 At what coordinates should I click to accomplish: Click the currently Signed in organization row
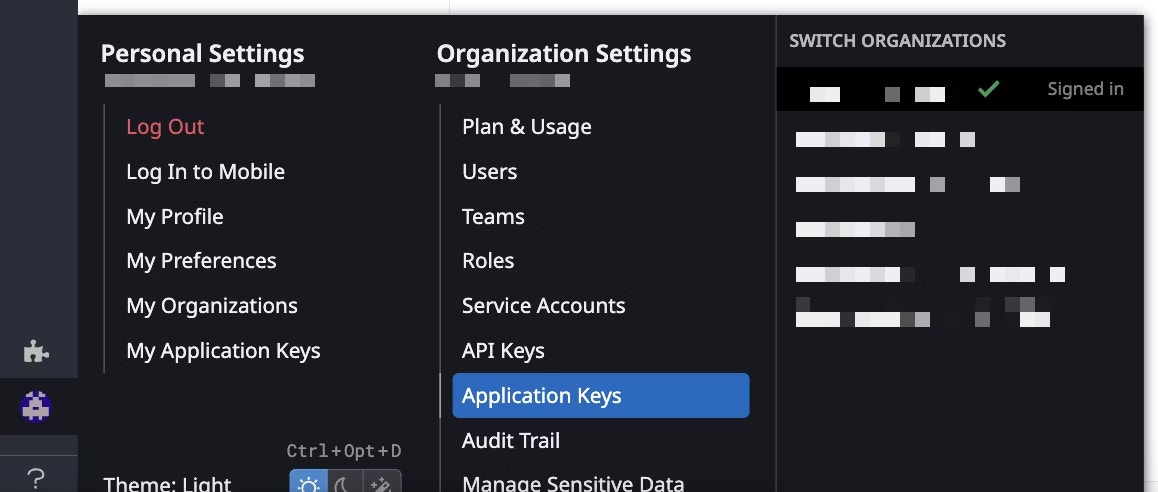[x=959, y=90]
